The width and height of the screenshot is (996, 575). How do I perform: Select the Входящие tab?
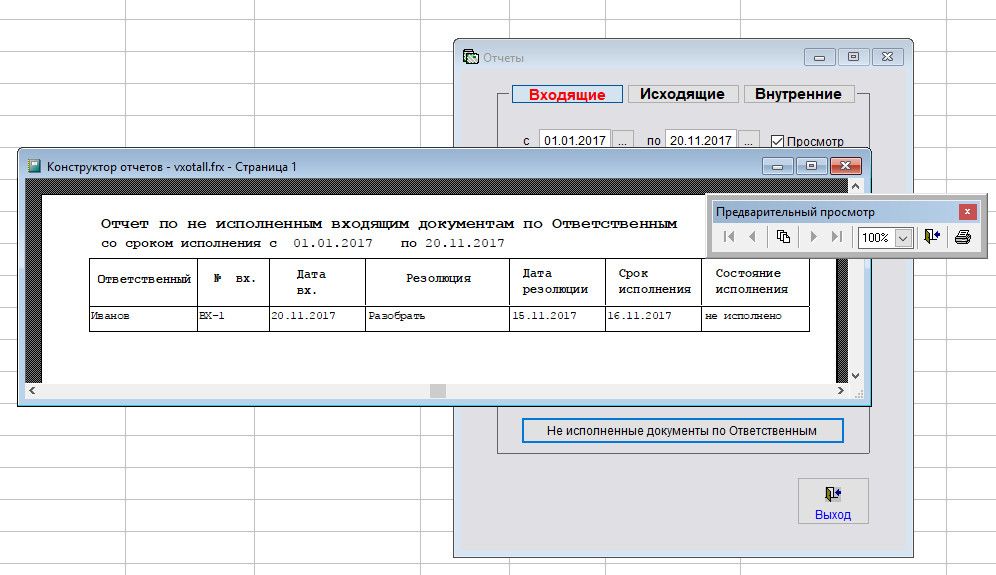567,94
